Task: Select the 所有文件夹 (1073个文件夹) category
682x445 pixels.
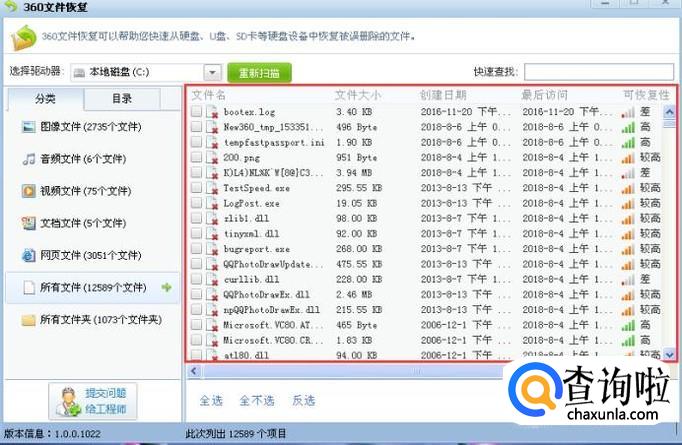Action: 91,320
